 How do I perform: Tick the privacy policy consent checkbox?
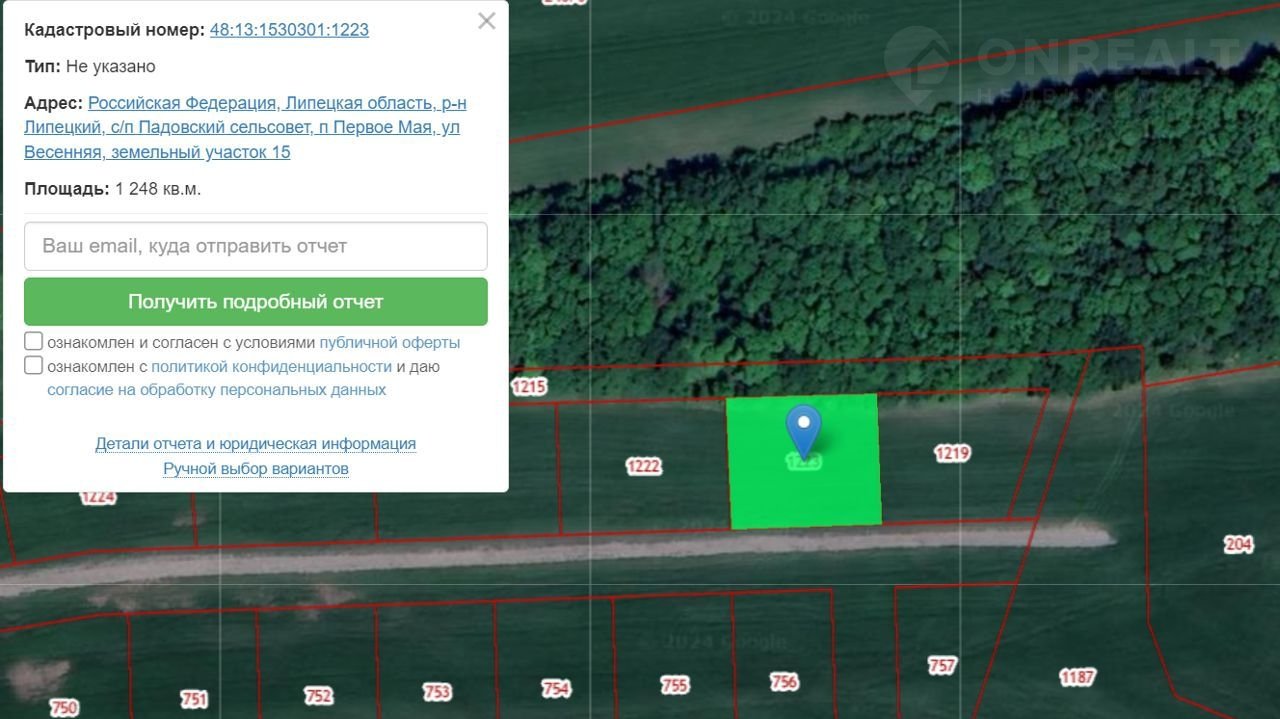point(34,365)
